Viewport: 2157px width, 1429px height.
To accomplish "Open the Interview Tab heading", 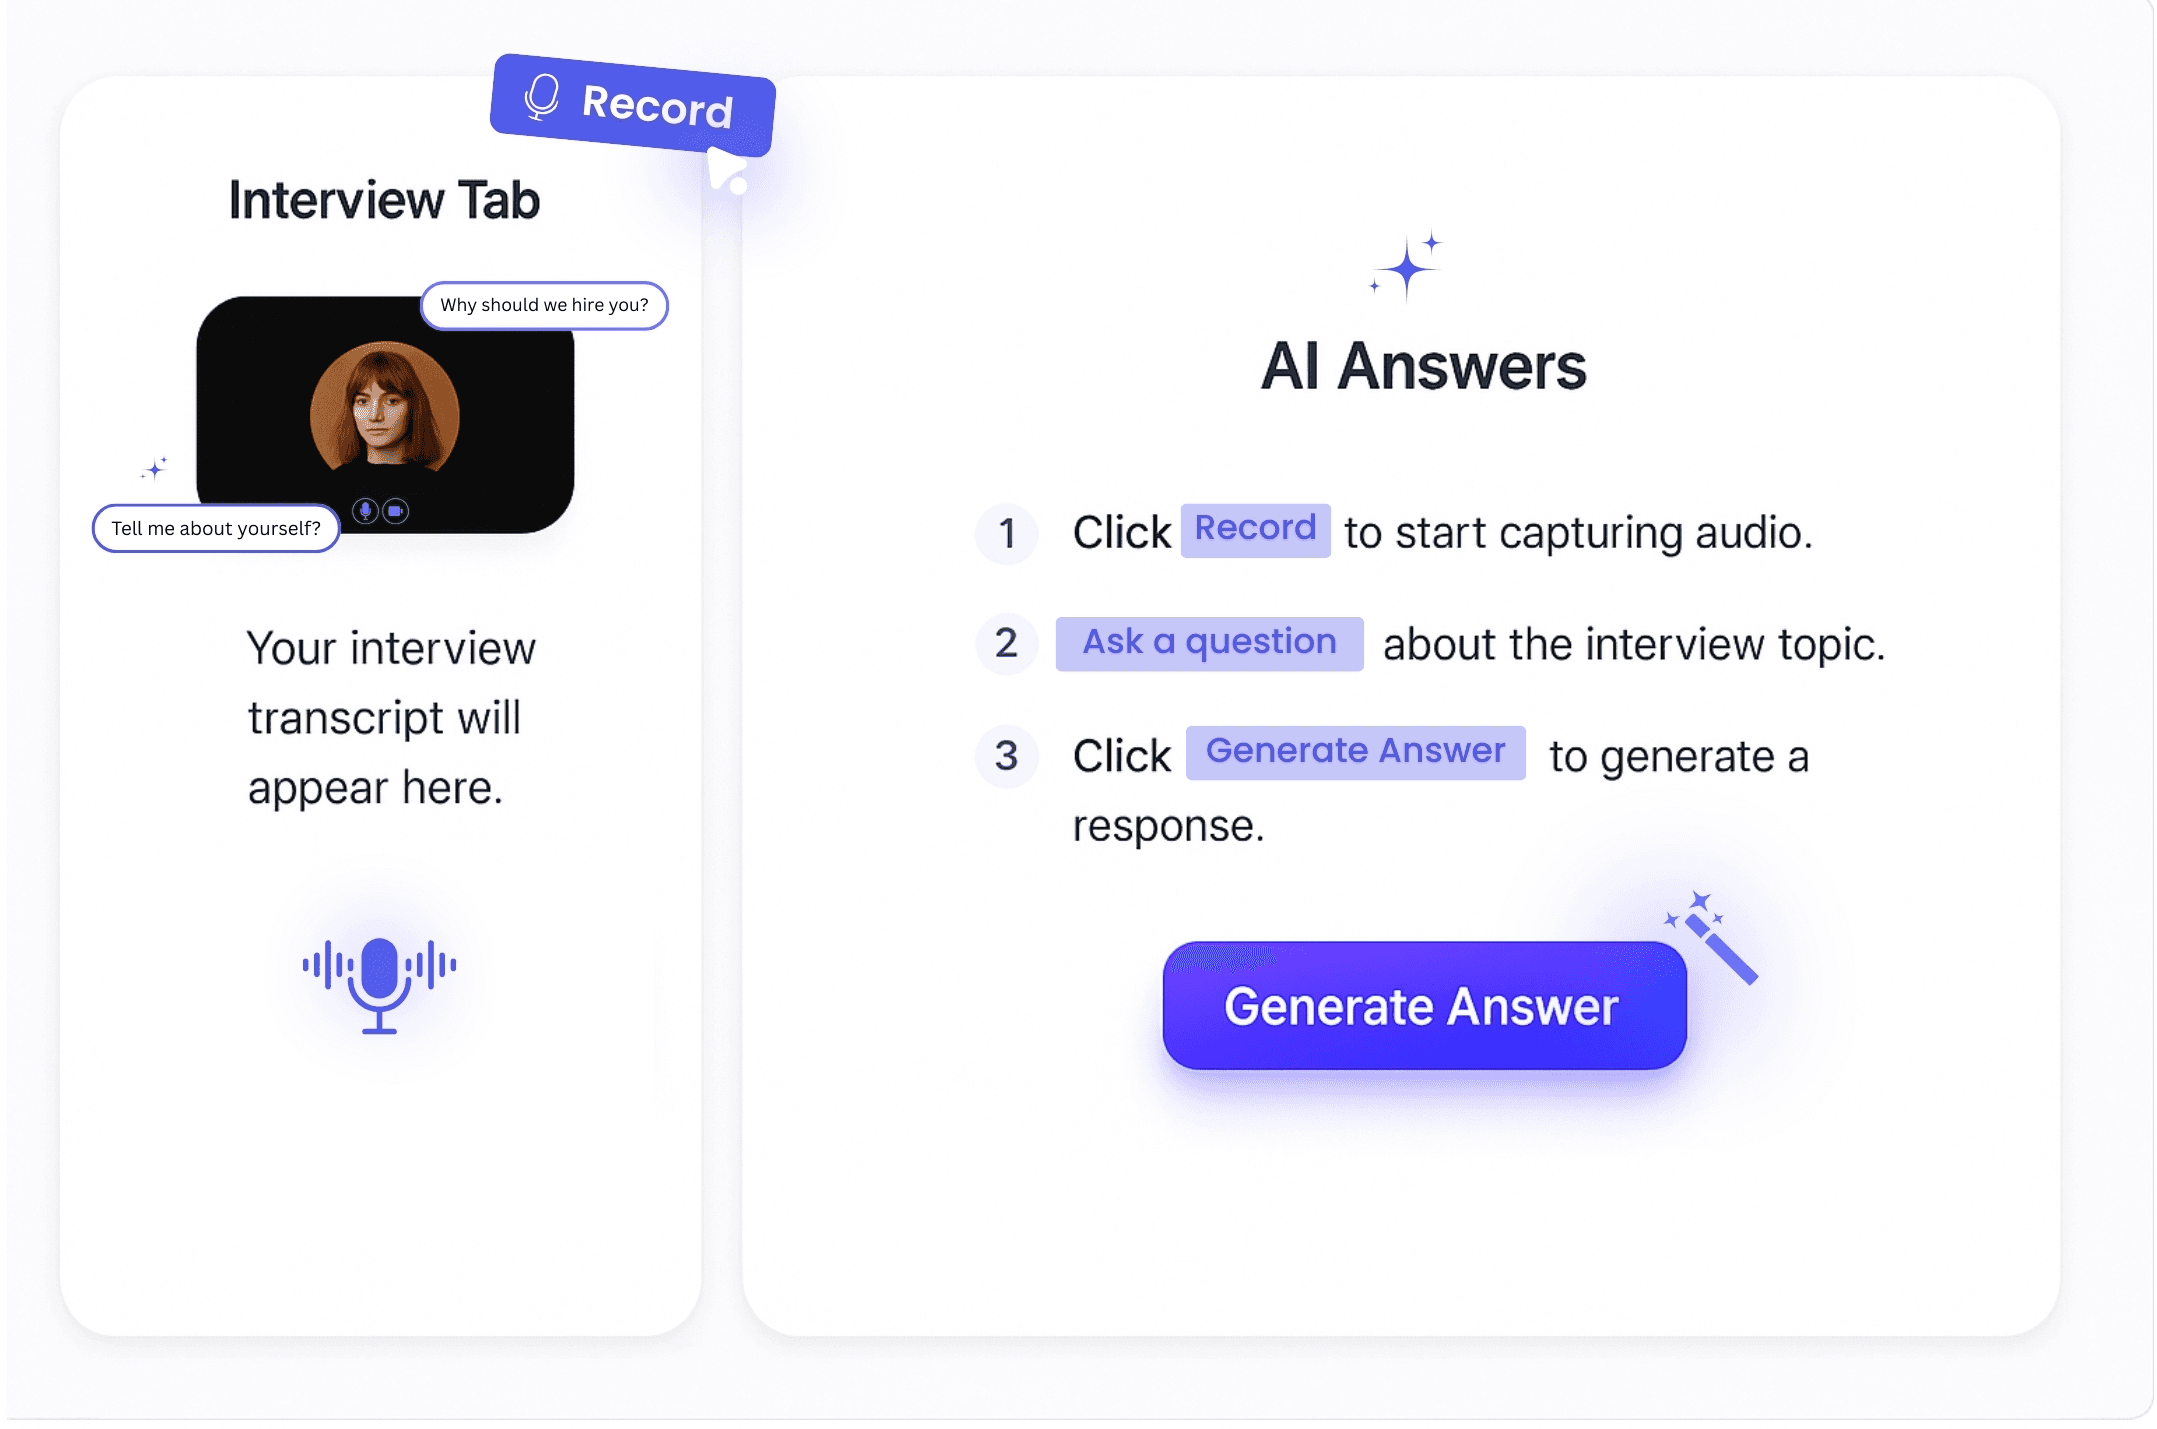I will pos(384,200).
